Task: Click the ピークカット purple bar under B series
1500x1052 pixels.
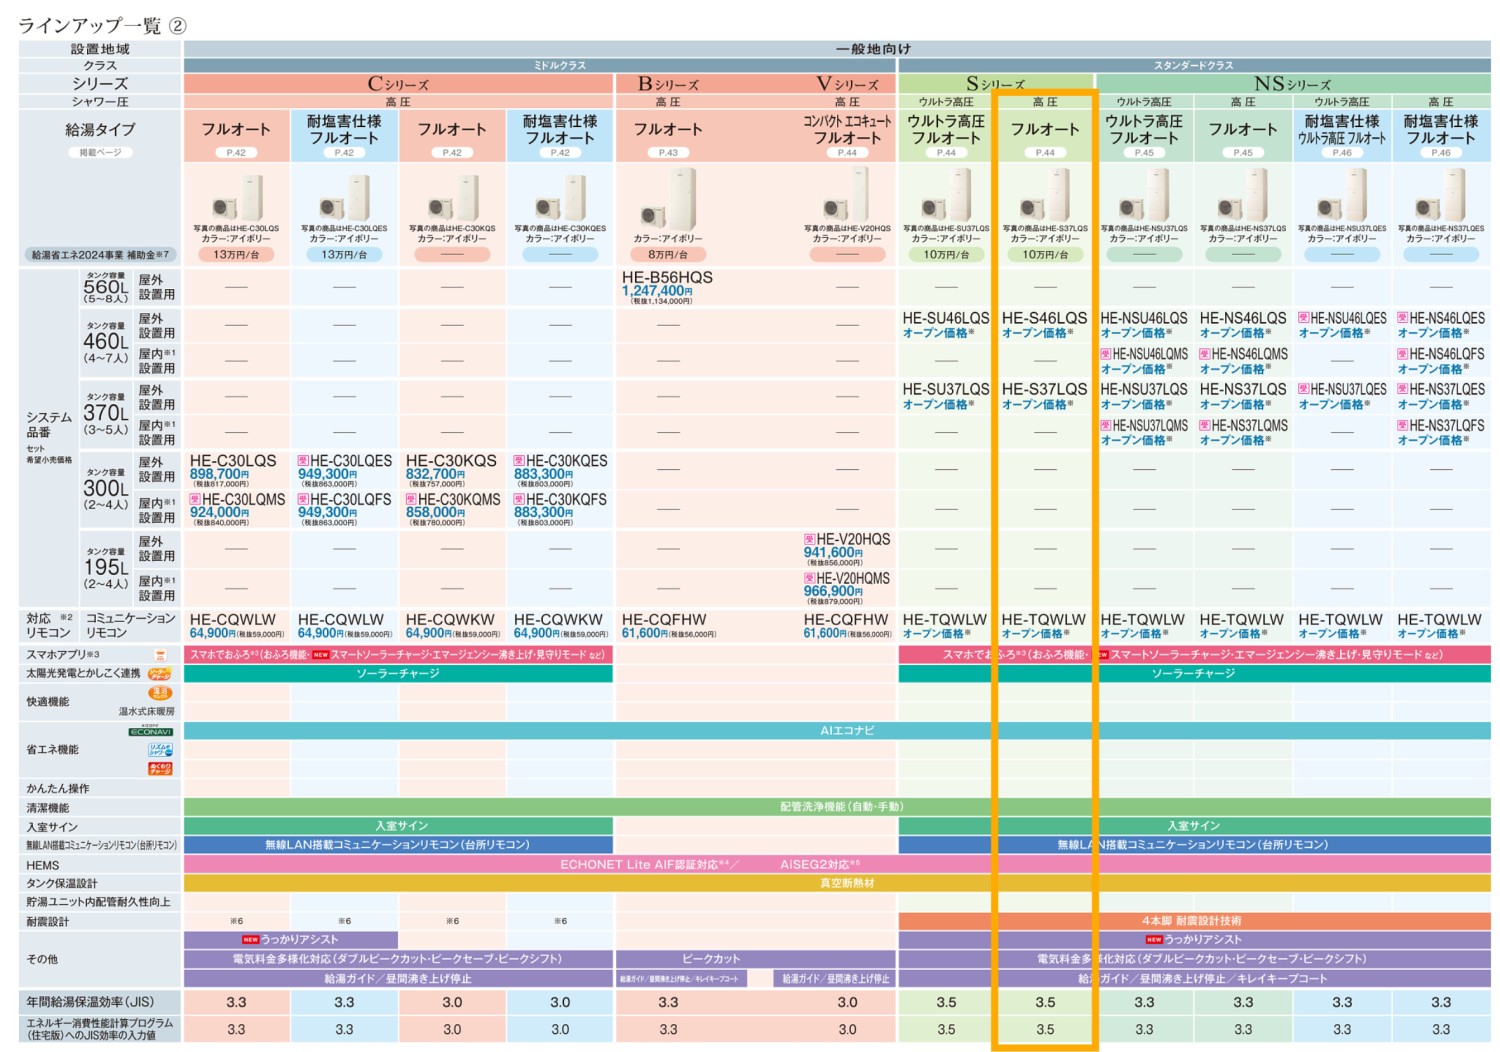Action: [x=711, y=959]
